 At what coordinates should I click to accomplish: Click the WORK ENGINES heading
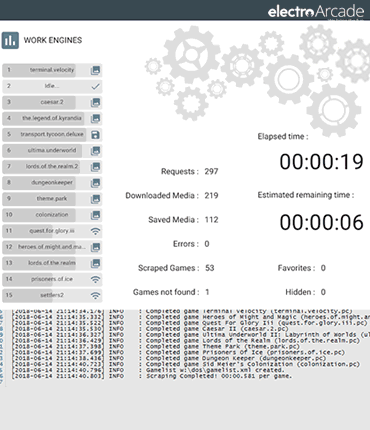(53, 40)
